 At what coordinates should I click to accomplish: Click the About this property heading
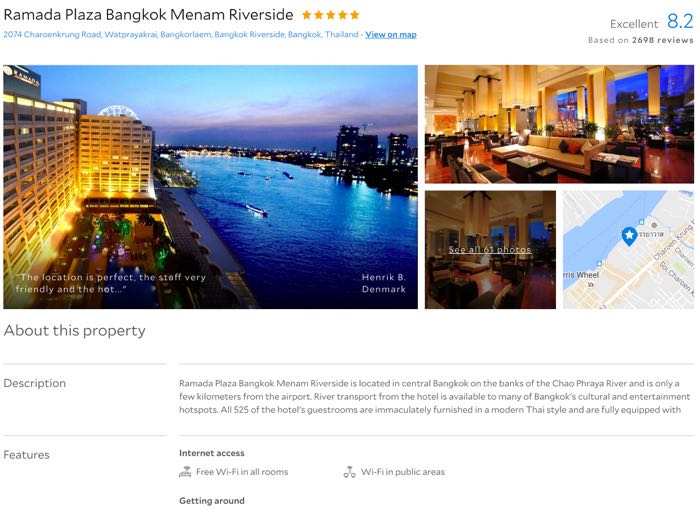click(75, 330)
